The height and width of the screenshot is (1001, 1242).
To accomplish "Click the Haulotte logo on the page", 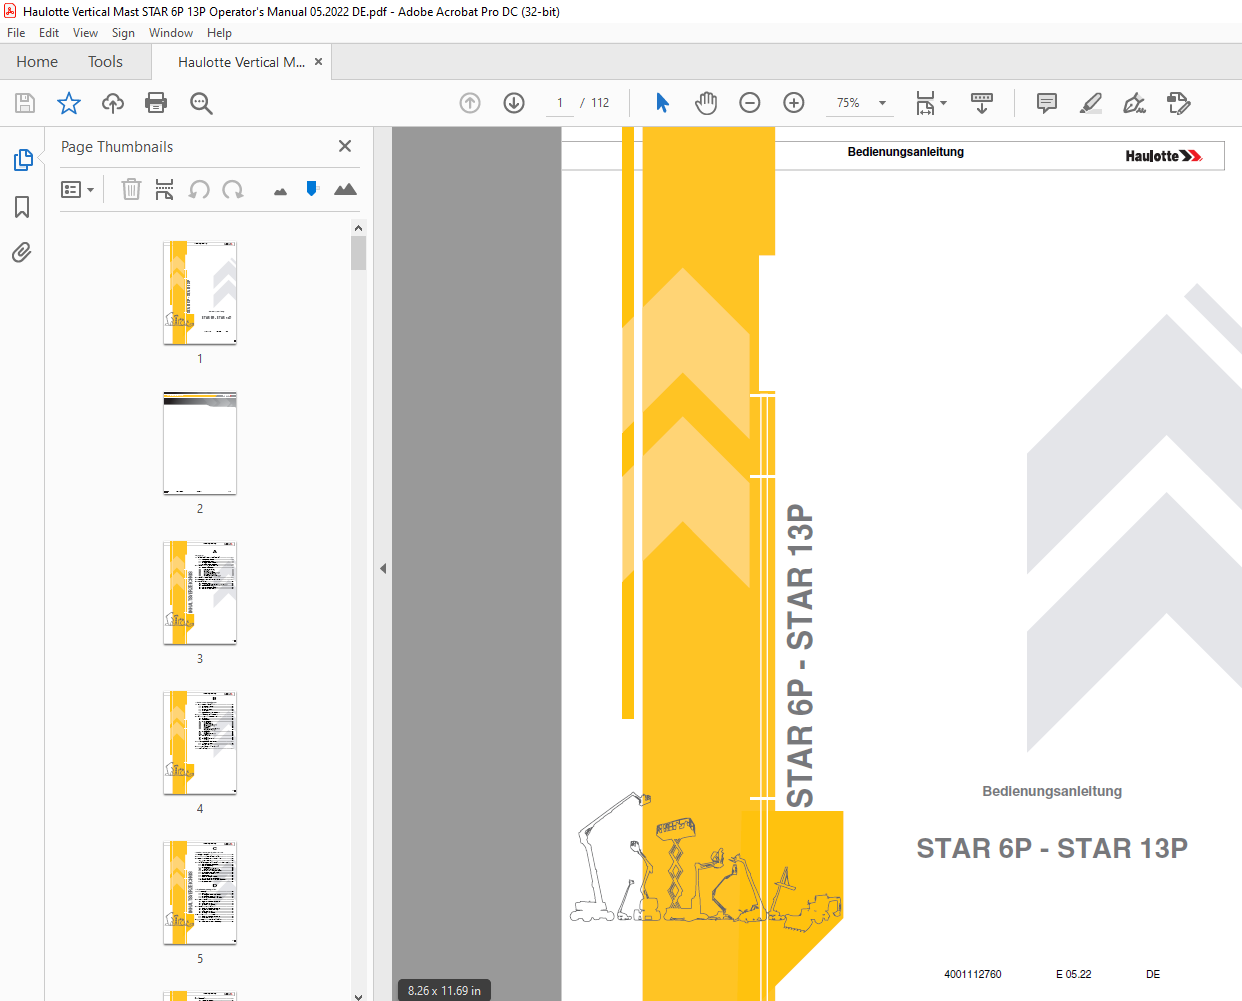I will click(1163, 156).
